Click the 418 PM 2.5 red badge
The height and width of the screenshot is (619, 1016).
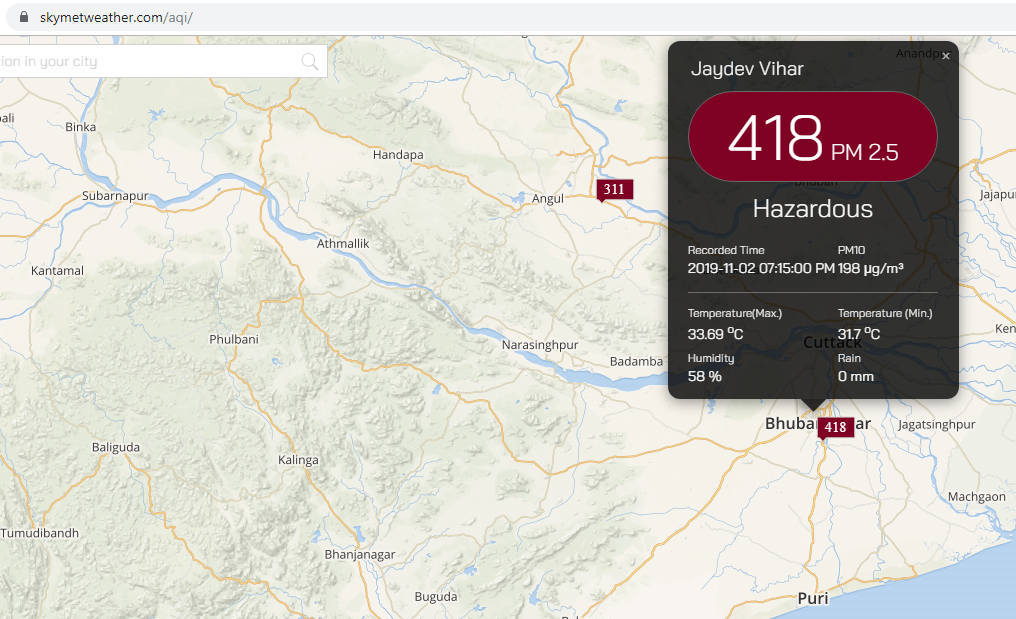[x=813, y=136]
